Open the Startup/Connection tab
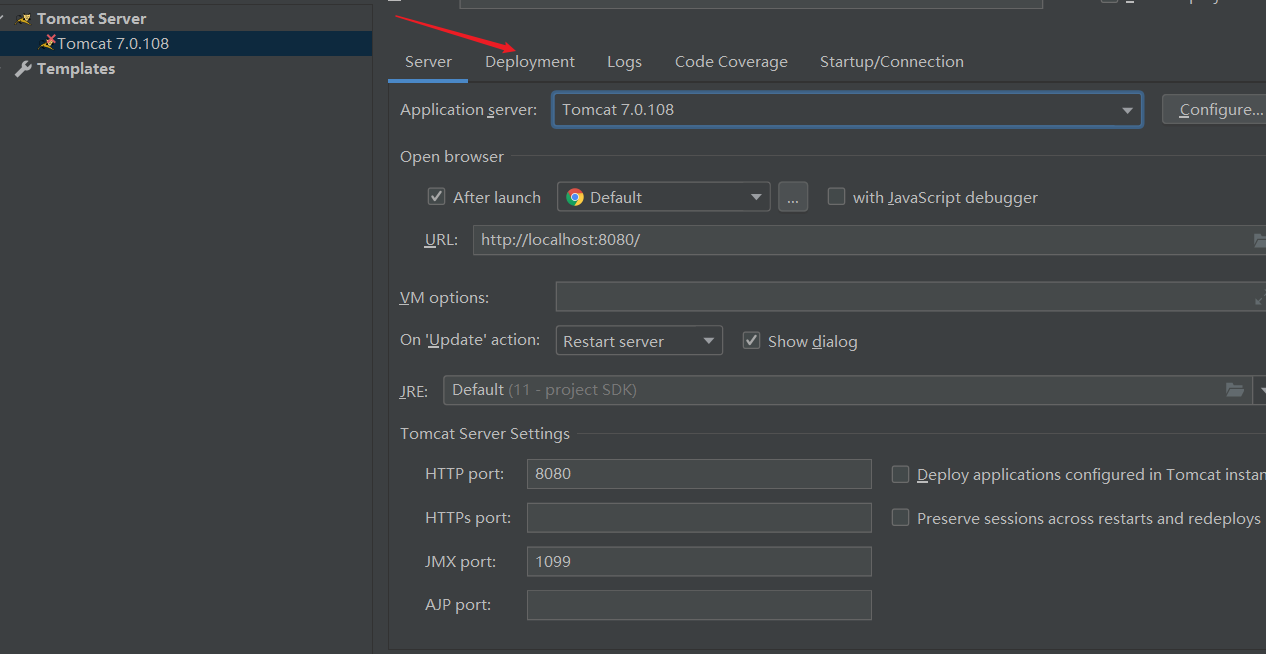The image size is (1266, 654). pyautogui.click(x=892, y=62)
